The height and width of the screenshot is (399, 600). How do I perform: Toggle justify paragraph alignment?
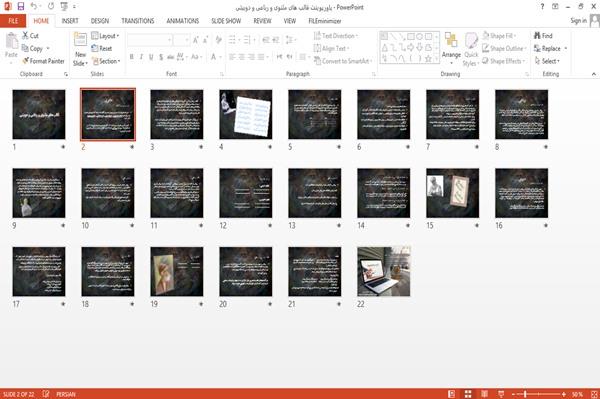261,57
